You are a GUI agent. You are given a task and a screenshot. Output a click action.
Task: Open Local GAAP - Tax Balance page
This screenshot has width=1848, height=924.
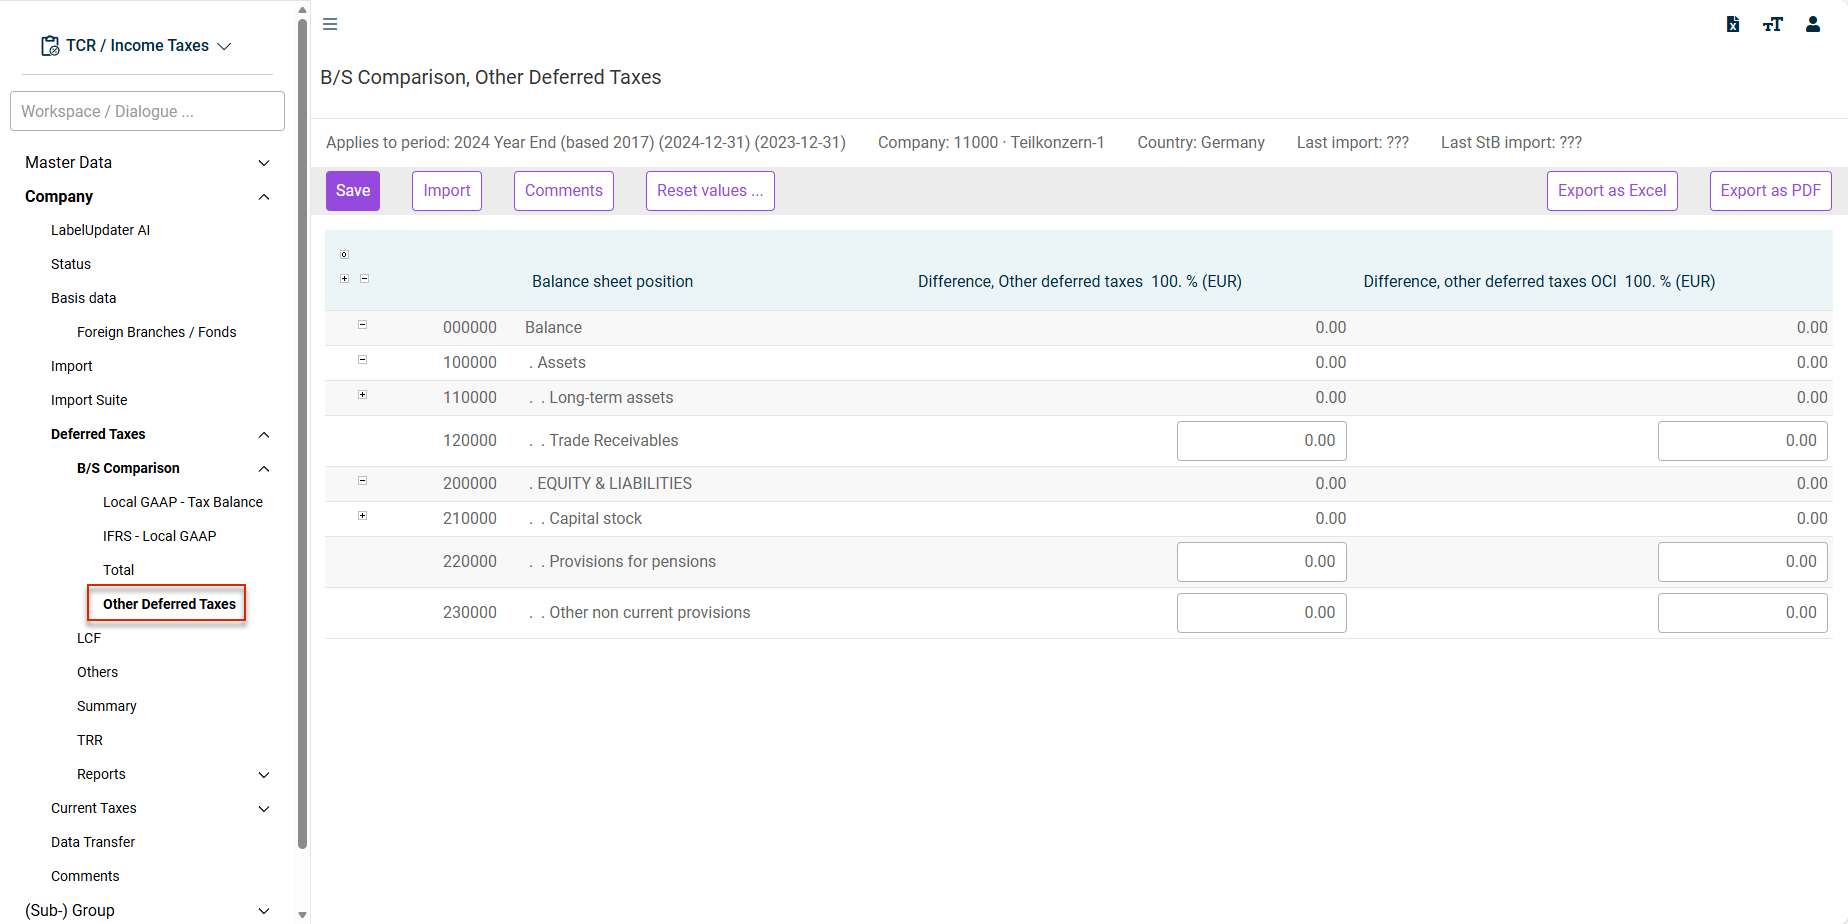tap(183, 502)
